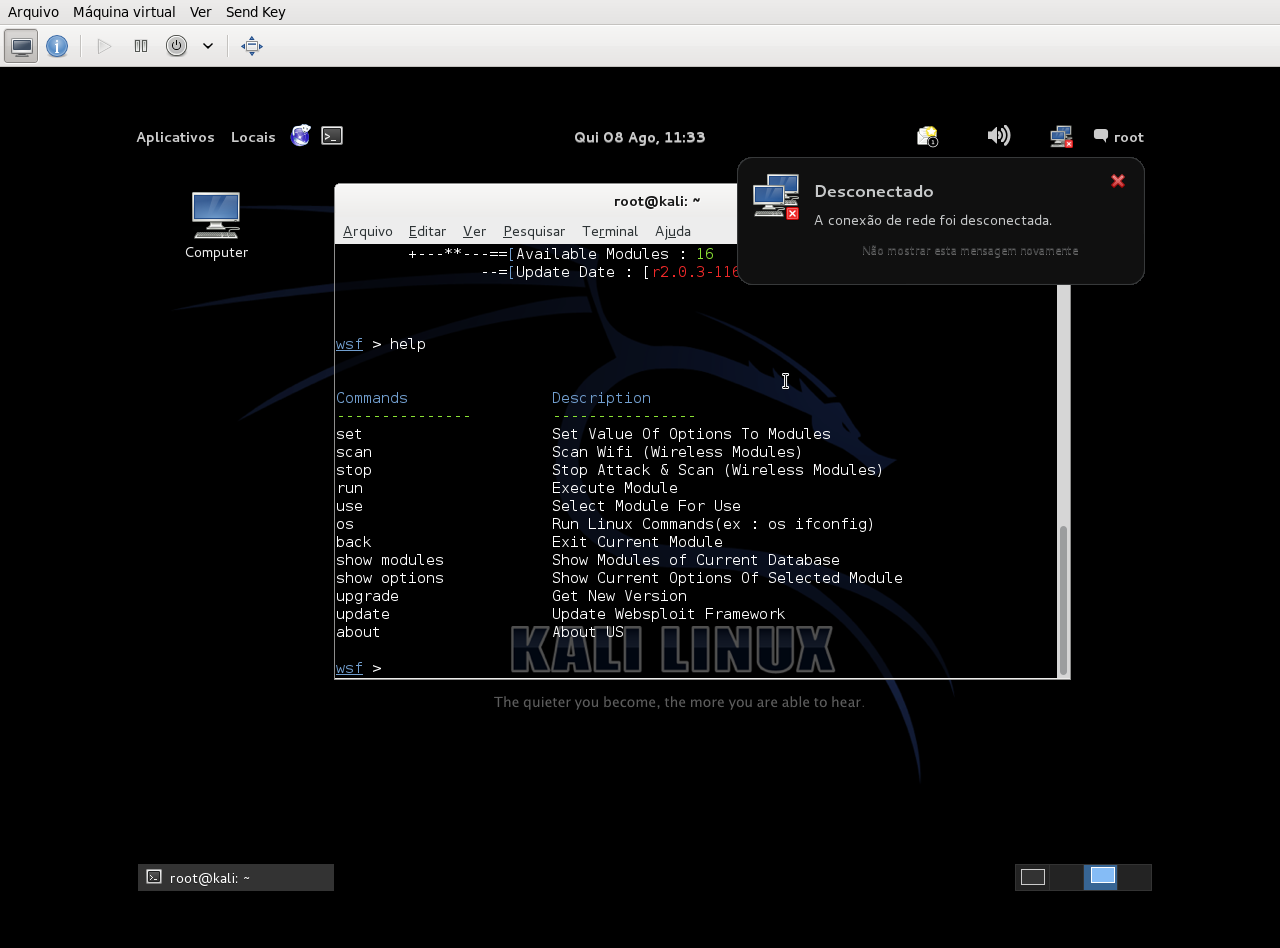
Task: Click 'Scan Wifi (Wireless Modules)' text
Action: coord(677,452)
